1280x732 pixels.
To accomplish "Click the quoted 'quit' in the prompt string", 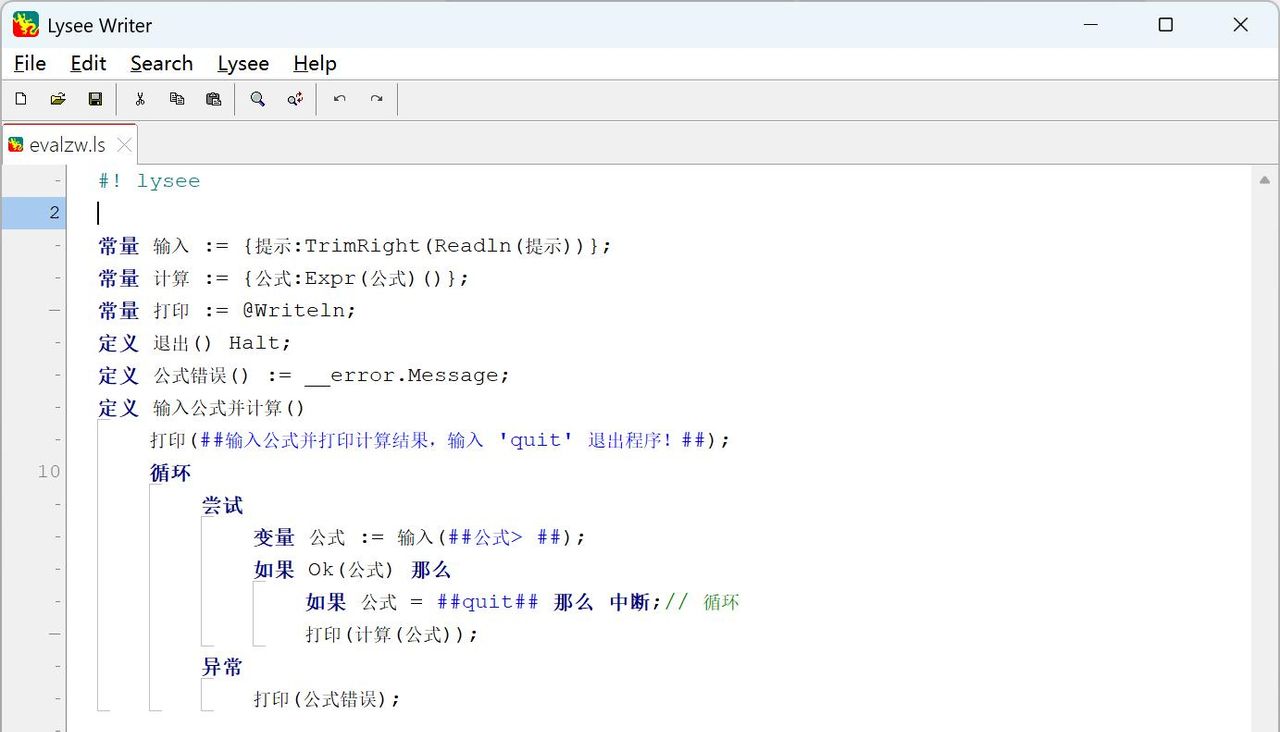I will [536, 440].
